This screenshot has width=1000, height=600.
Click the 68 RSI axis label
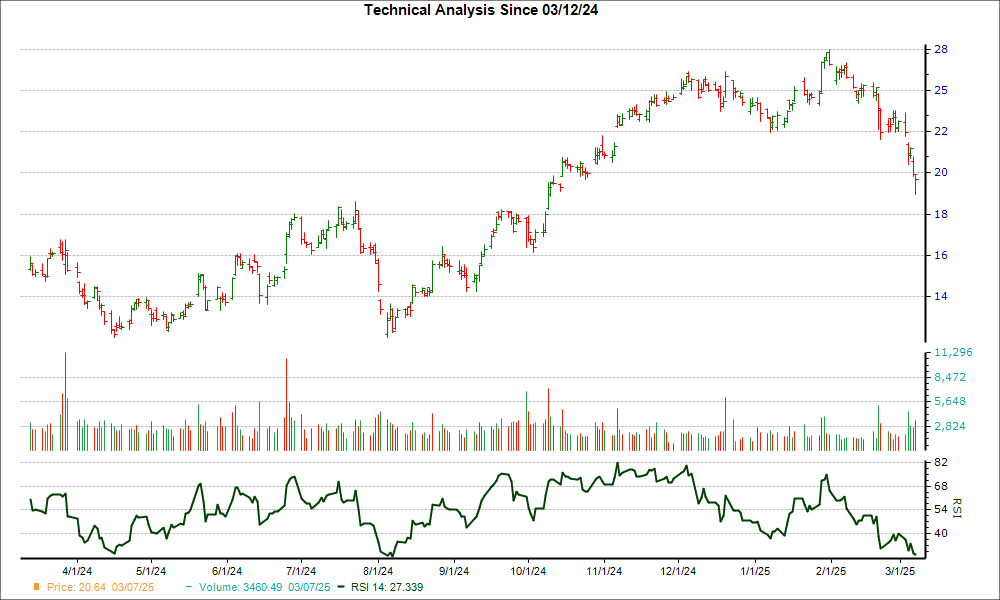click(941, 487)
